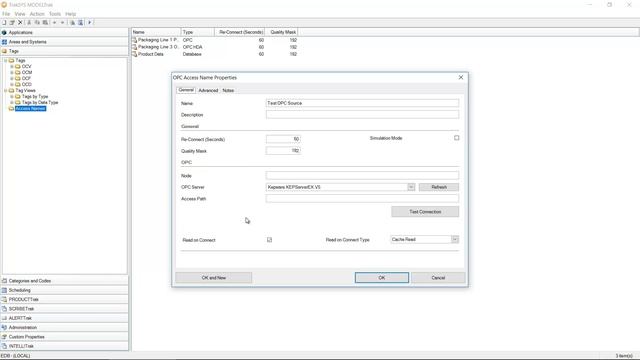This screenshot has width=640, height=360.
Task: Expand the OCD tree node
Action: pos(12,84)
